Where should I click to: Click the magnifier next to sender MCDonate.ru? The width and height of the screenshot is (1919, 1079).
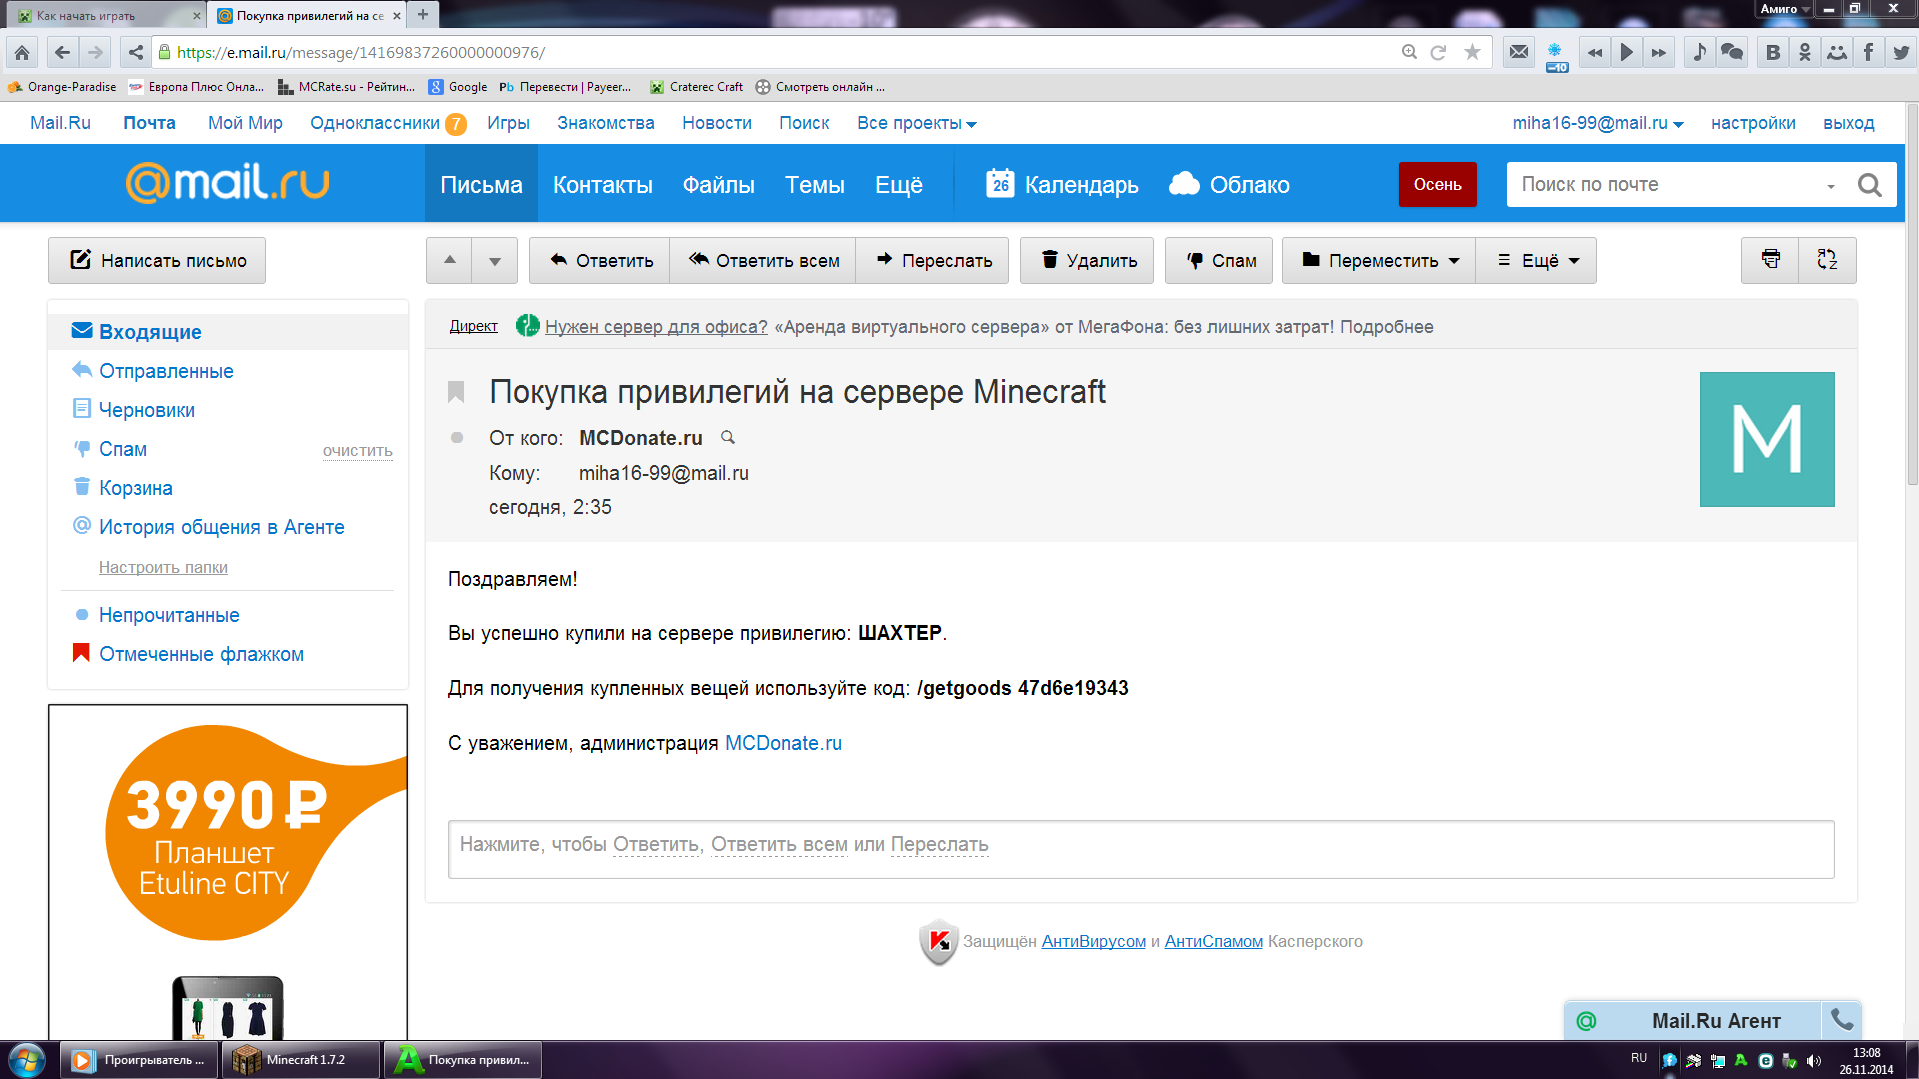coord(728,437)
